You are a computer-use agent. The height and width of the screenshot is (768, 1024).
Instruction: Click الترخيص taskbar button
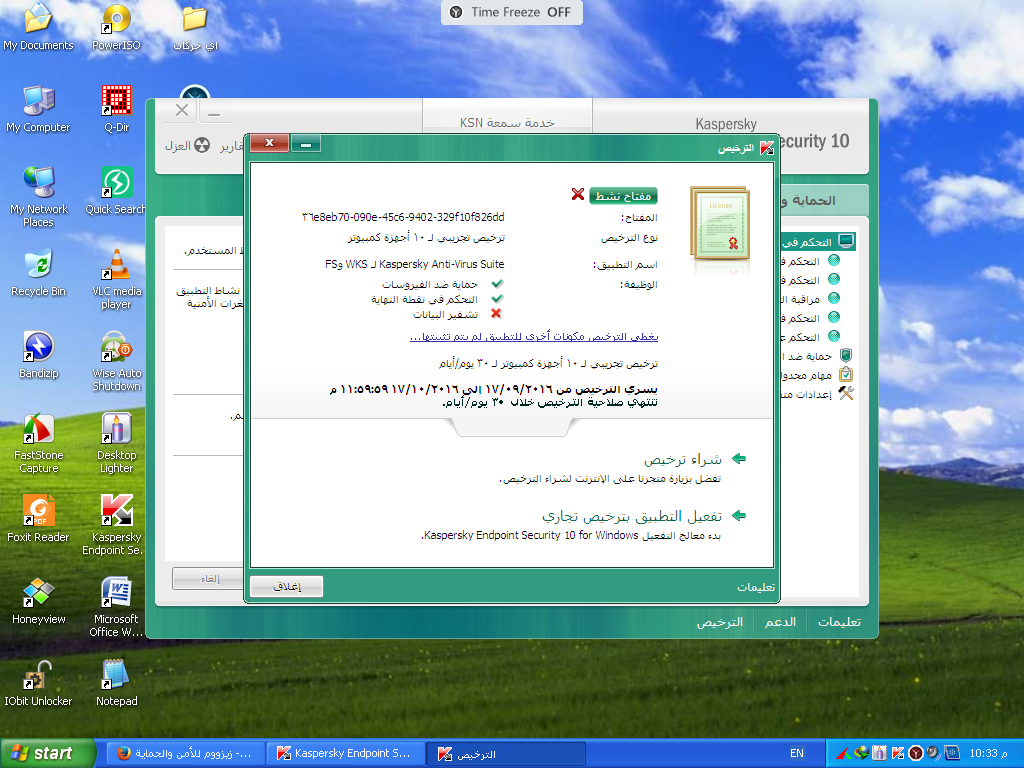tap(505, 754)
